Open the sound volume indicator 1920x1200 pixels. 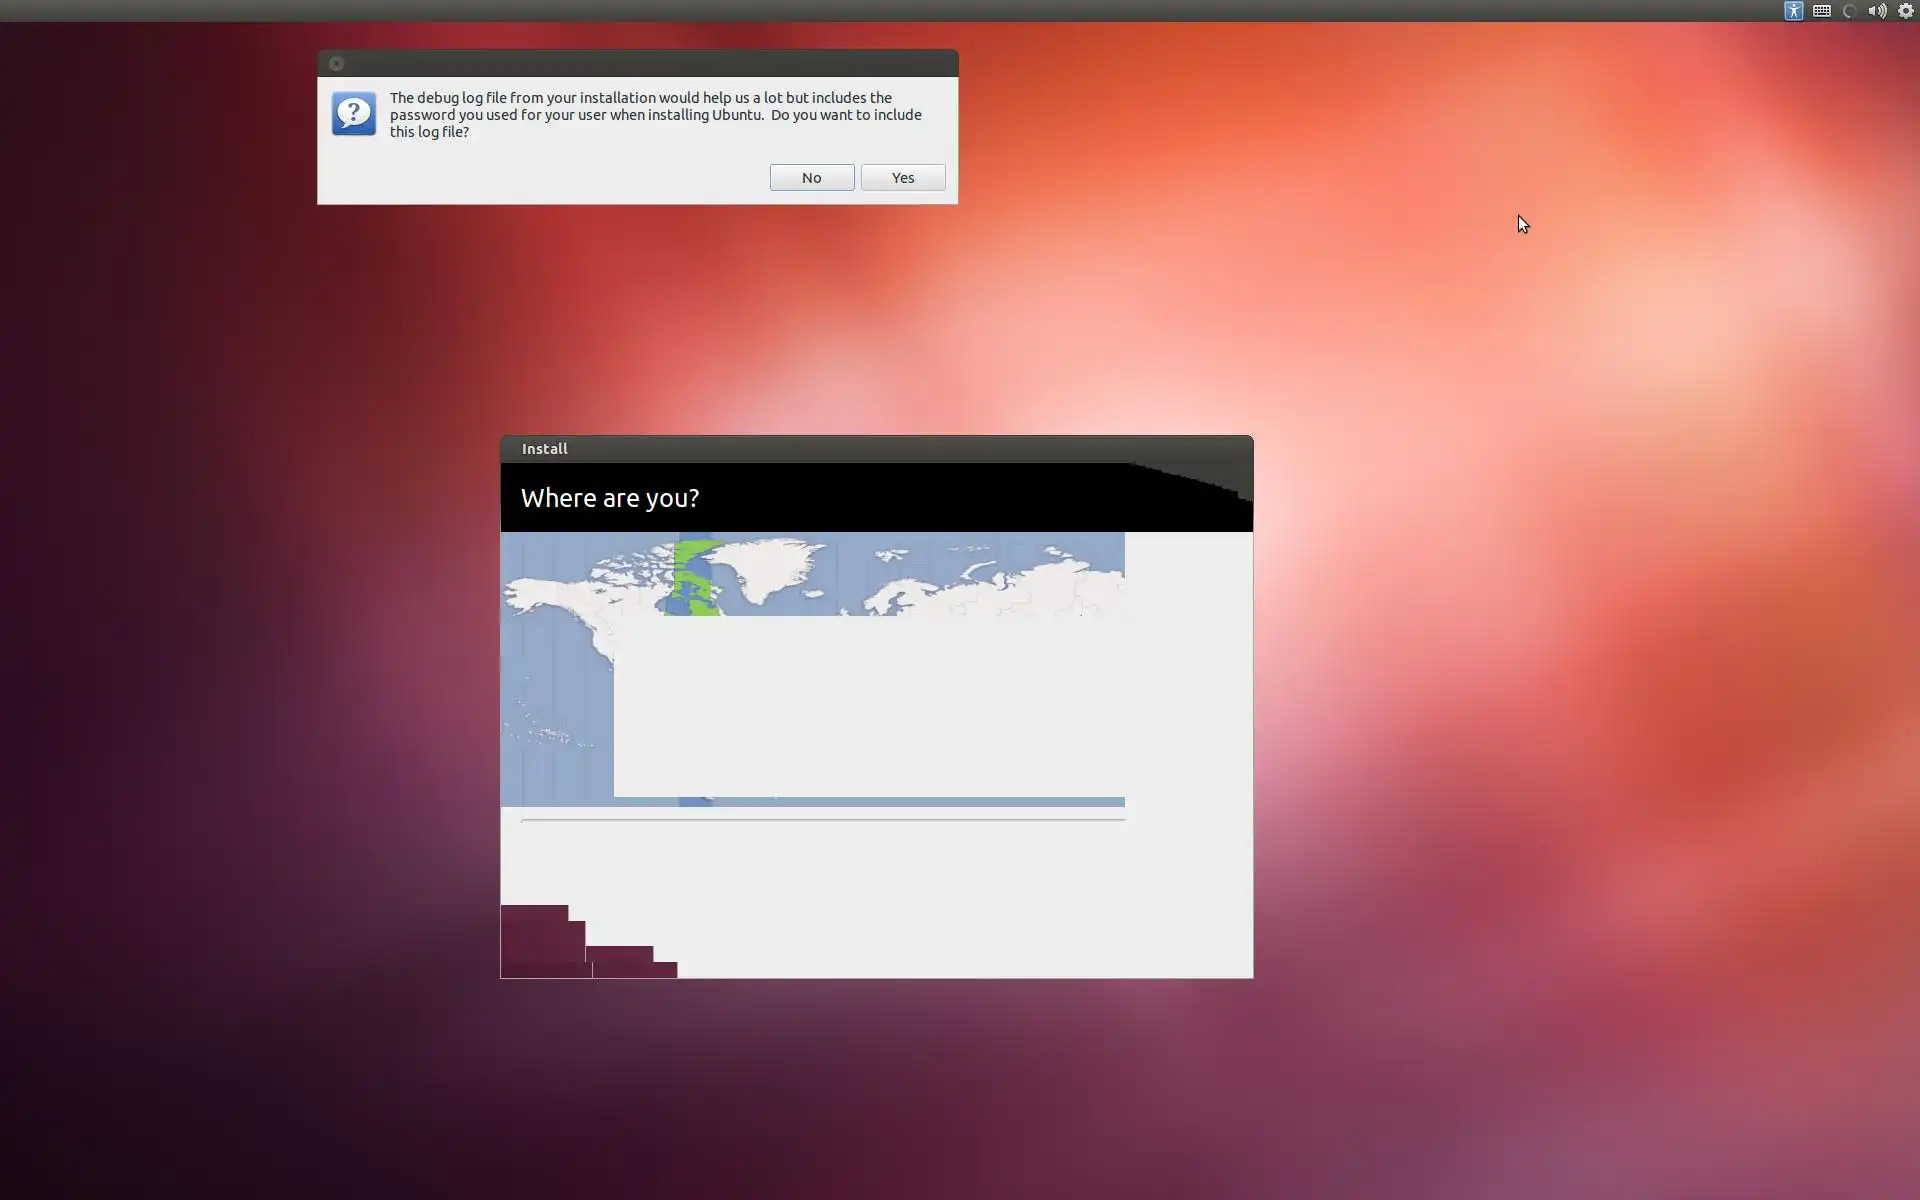[1877, 11]
